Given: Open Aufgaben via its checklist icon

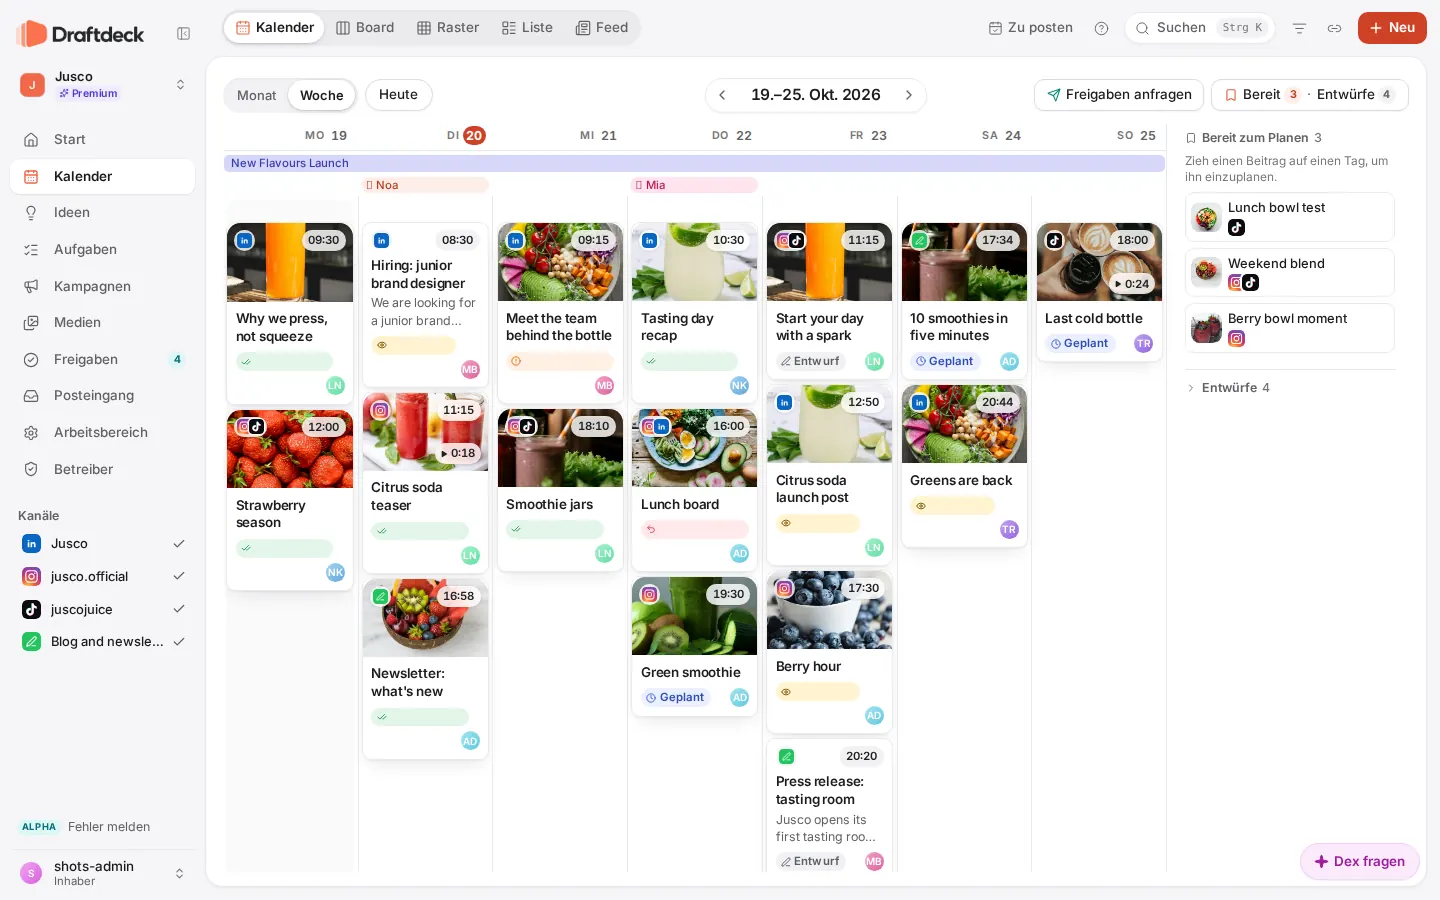Looking at the screenshot, I should click(31, 250).
